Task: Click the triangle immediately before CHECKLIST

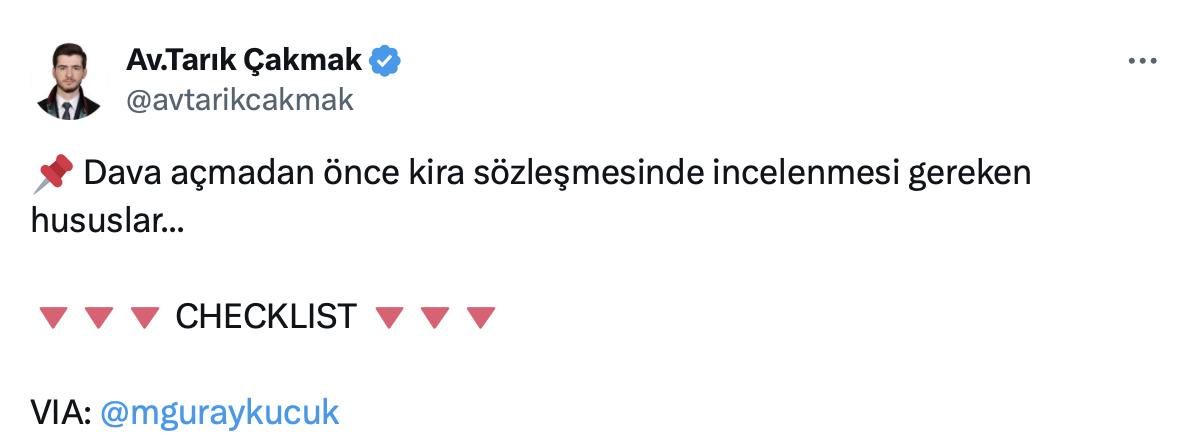Action: [144, 318]
